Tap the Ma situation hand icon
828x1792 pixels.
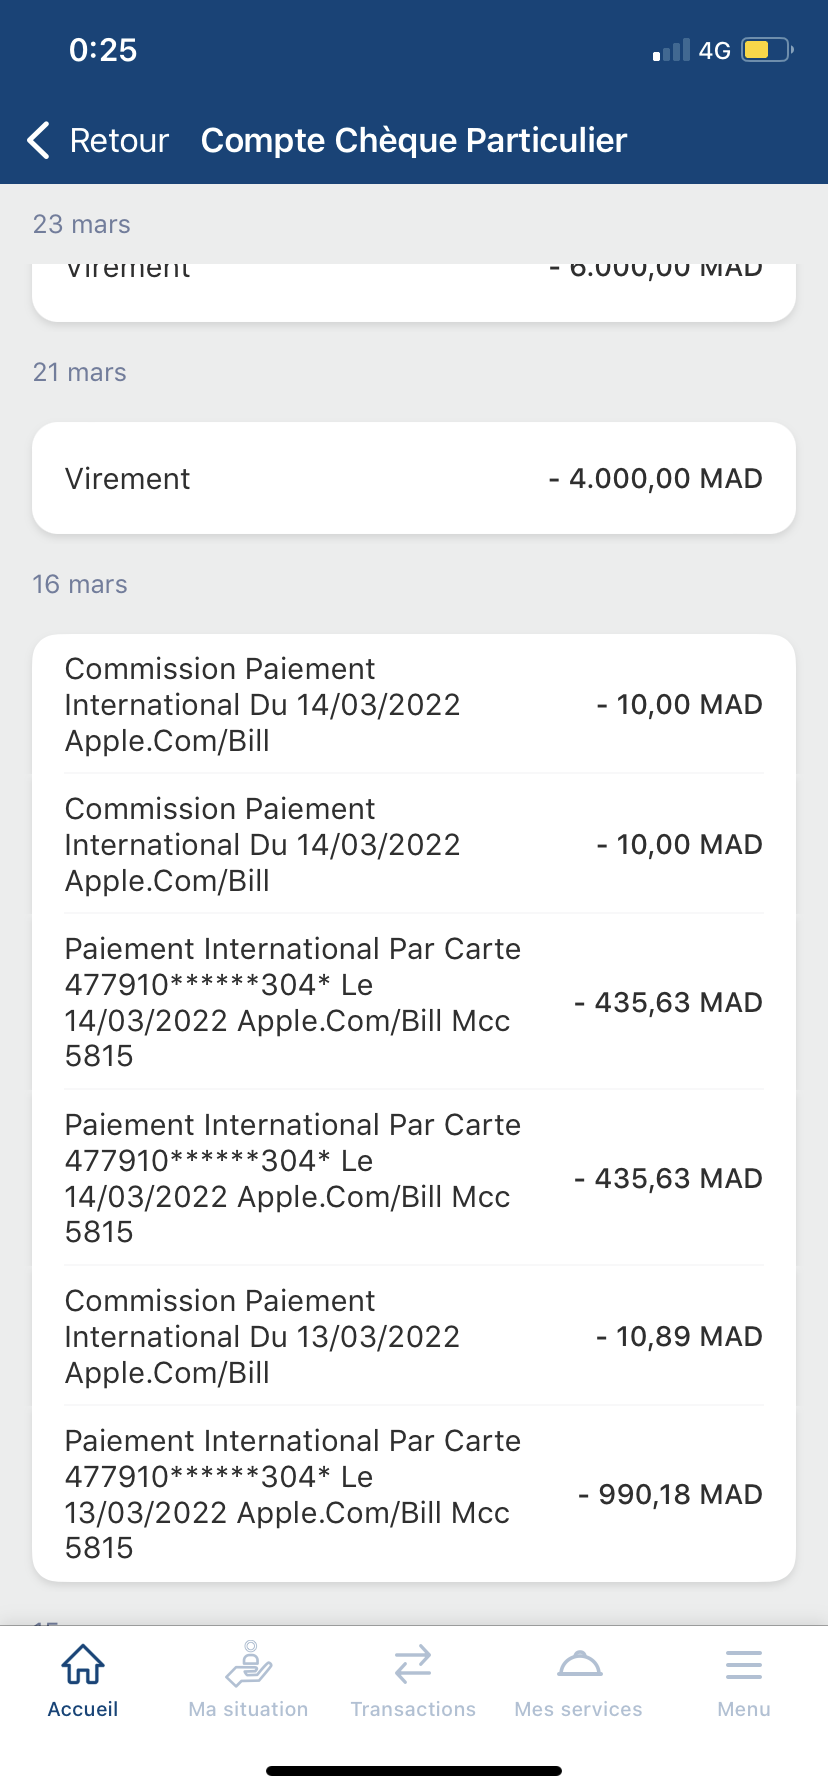pyautogui.click(x=249, y=1665)
